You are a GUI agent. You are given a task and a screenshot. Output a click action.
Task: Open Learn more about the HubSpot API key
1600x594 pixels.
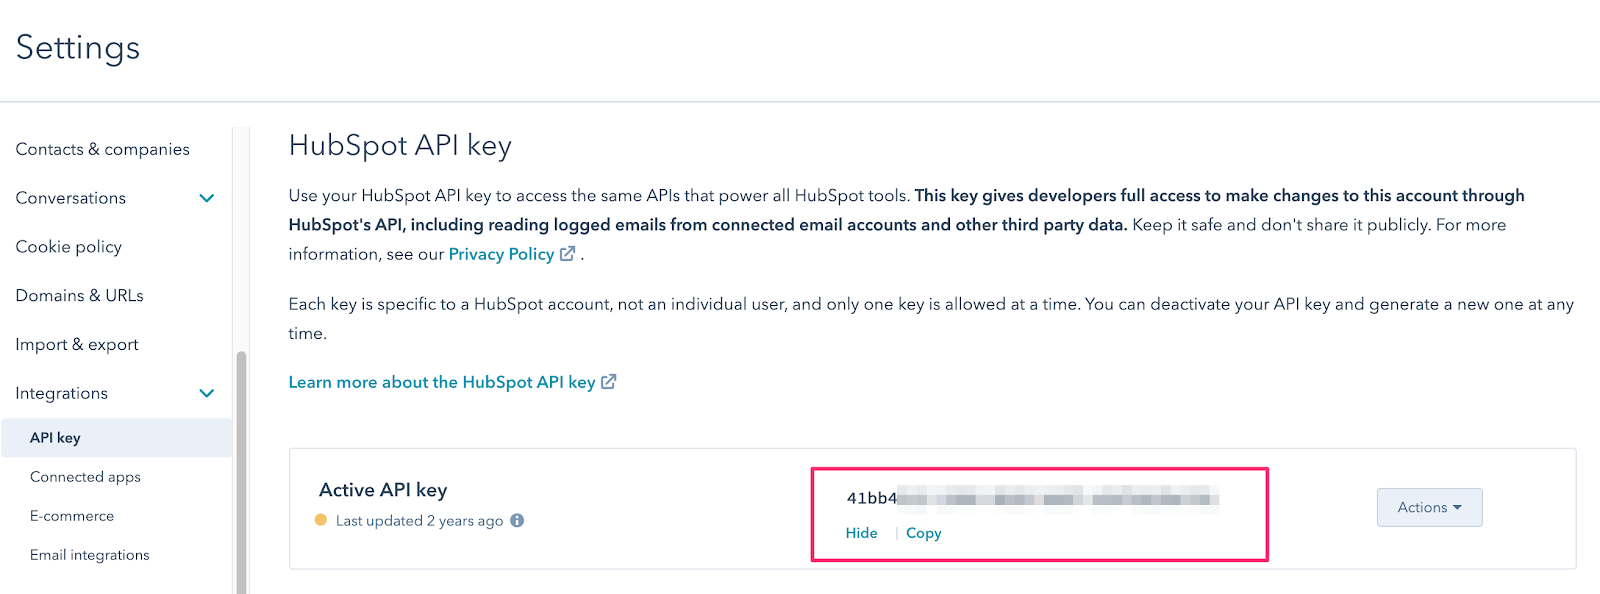click(442, 382)
